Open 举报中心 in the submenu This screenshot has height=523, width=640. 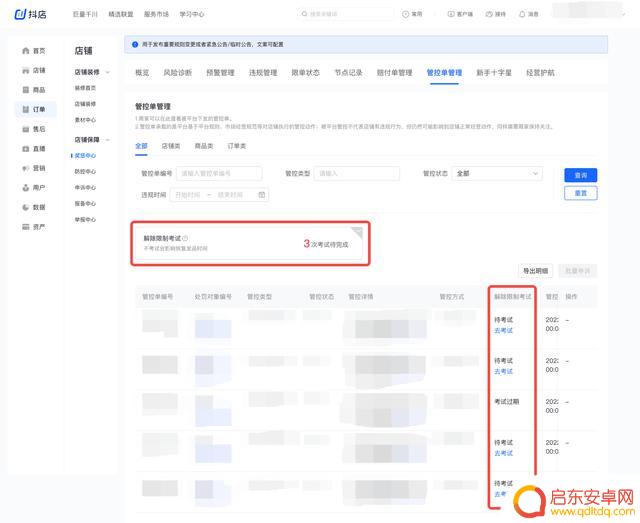85,220
